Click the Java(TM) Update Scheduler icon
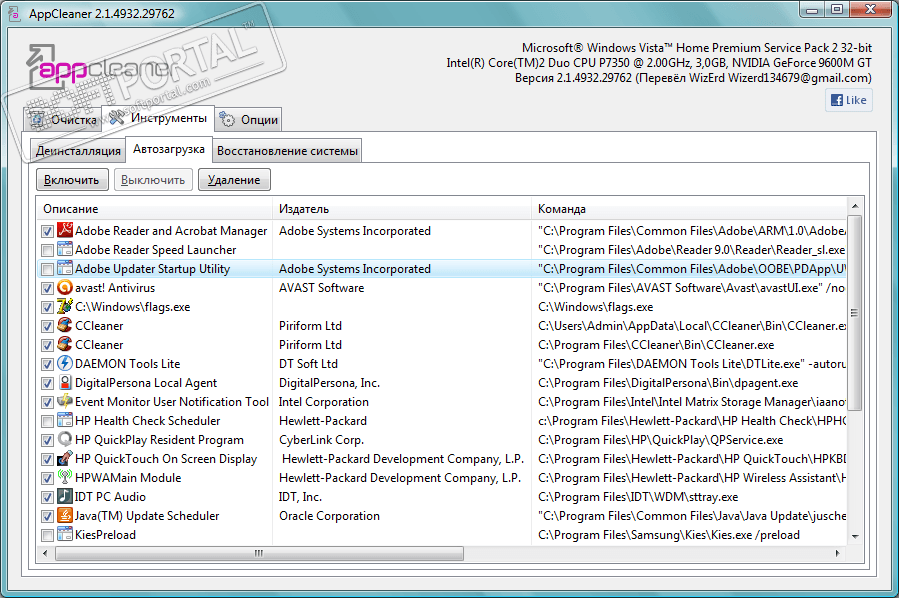The image size is (899, 598). [x=65, y=515]
